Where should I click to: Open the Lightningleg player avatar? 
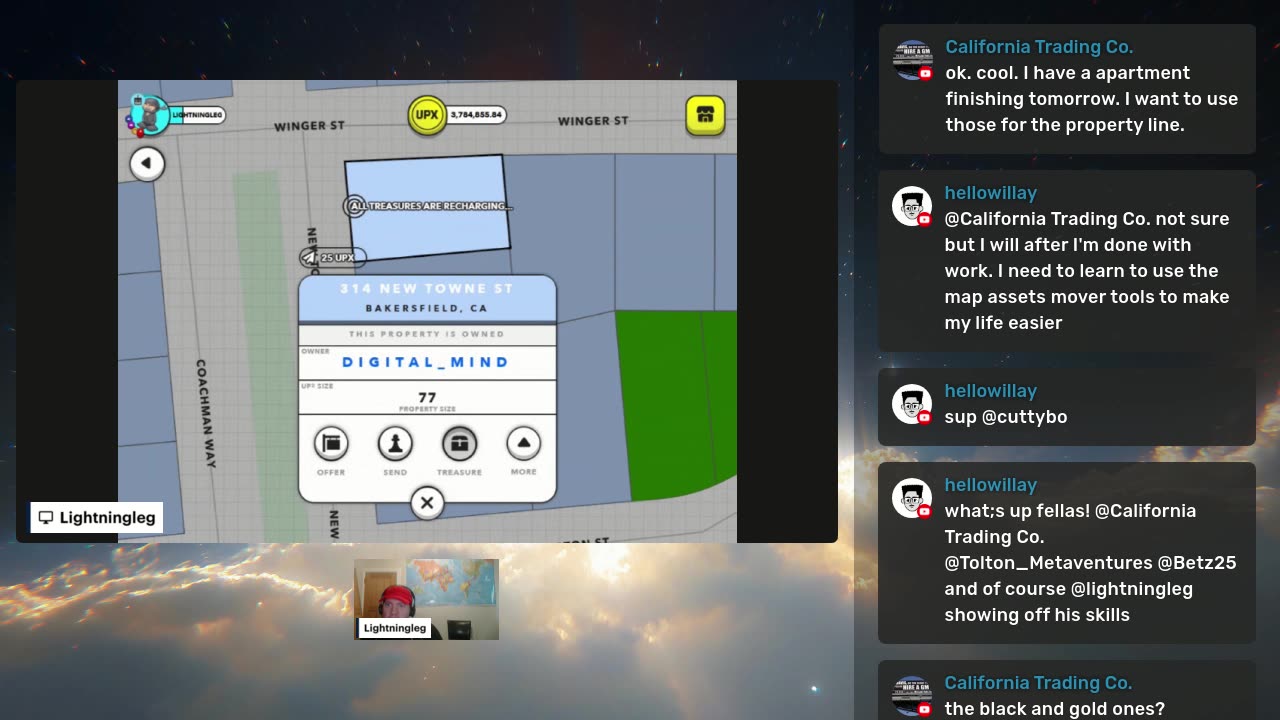pyautogui.click(x=149, y=115)
